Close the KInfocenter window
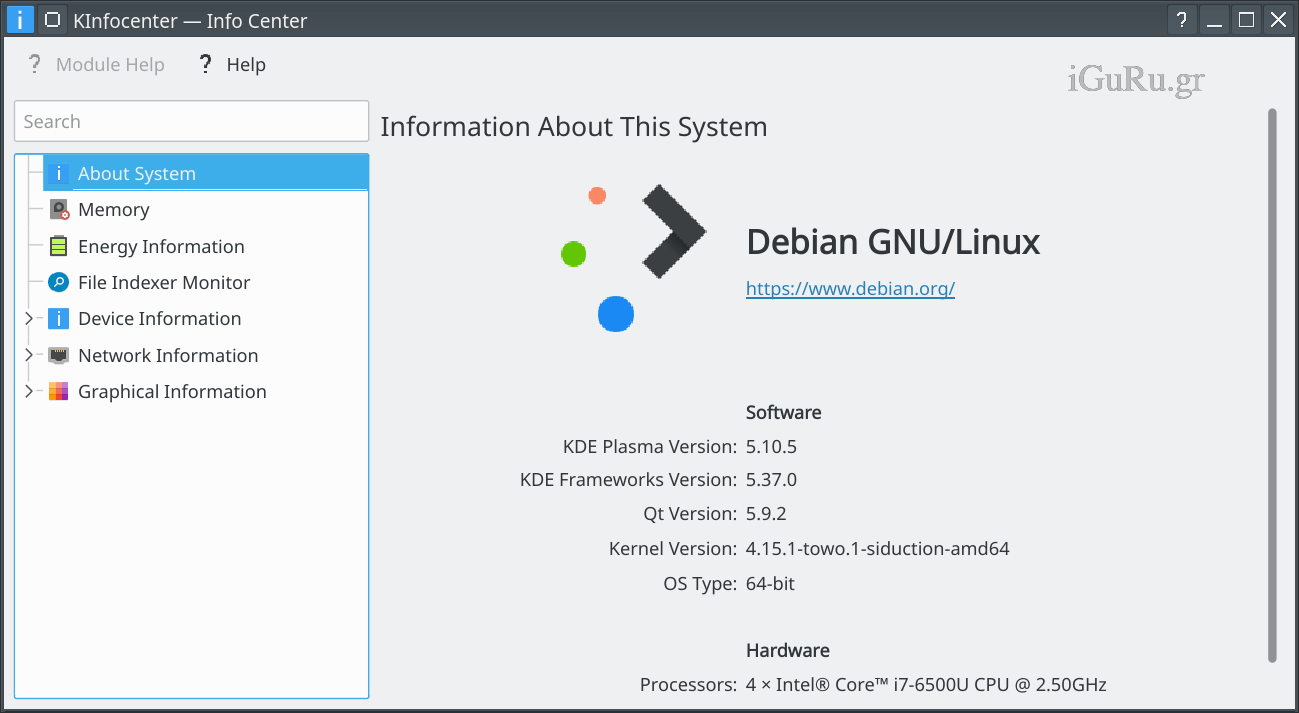Image resolution: width=1299 pixels, height=713 pixels. click(x=1277, y=19)
